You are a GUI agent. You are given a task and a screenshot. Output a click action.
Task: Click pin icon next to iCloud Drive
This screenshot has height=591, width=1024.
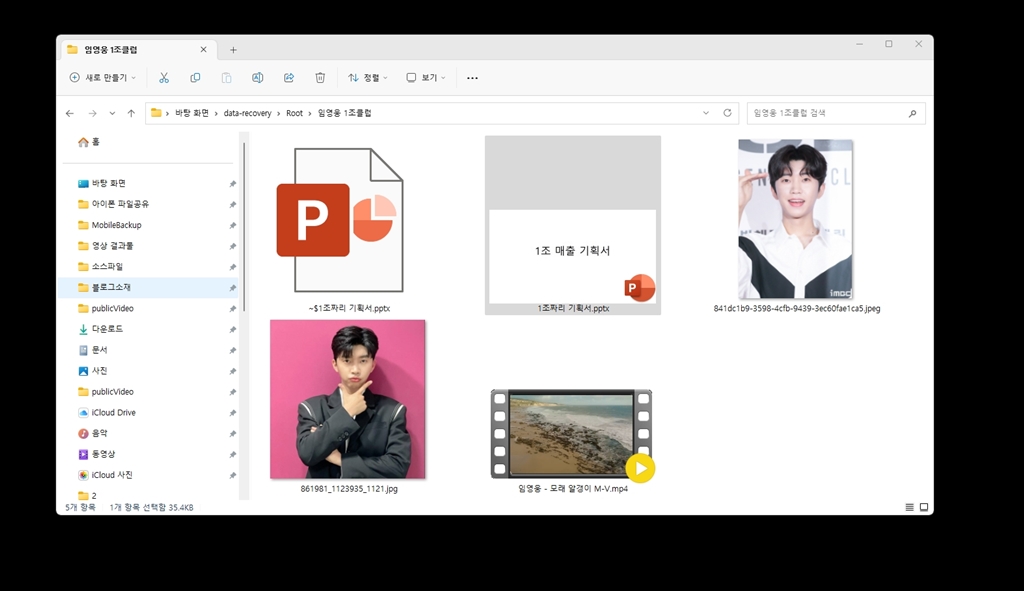(232, 413)
